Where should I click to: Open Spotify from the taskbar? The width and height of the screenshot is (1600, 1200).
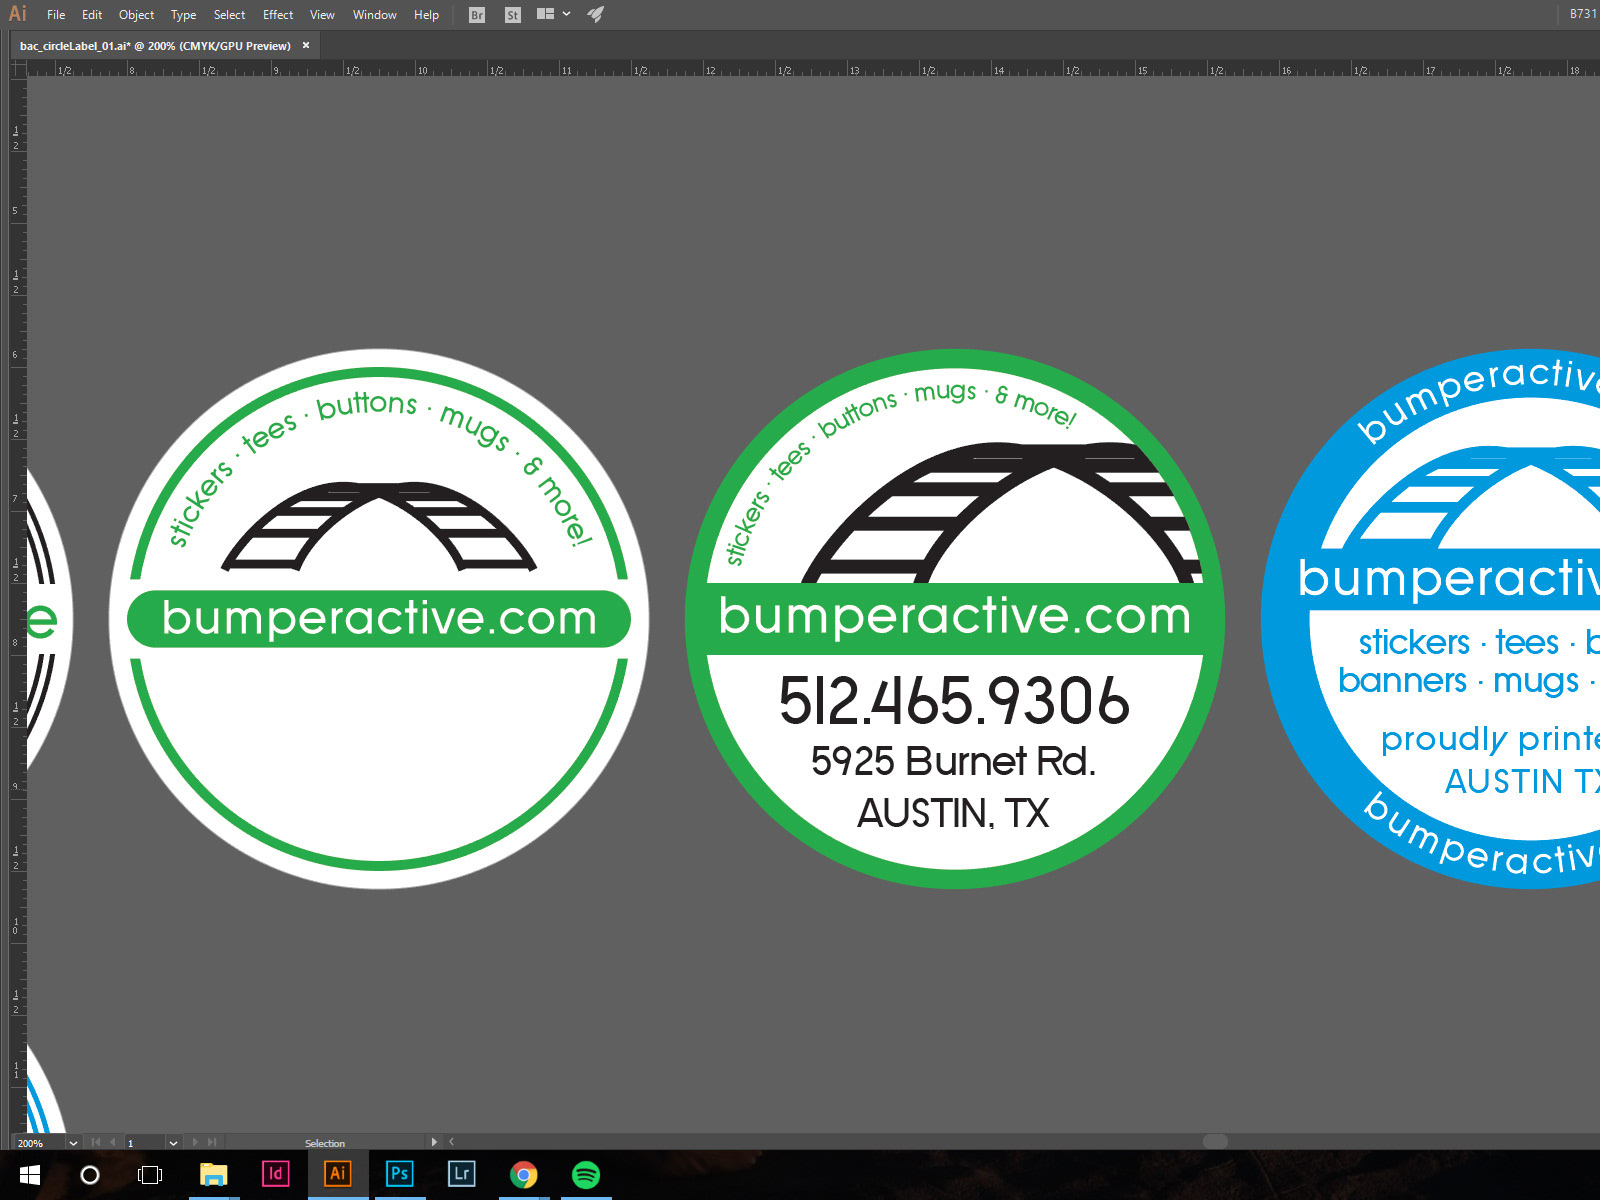click(586, 1175)
